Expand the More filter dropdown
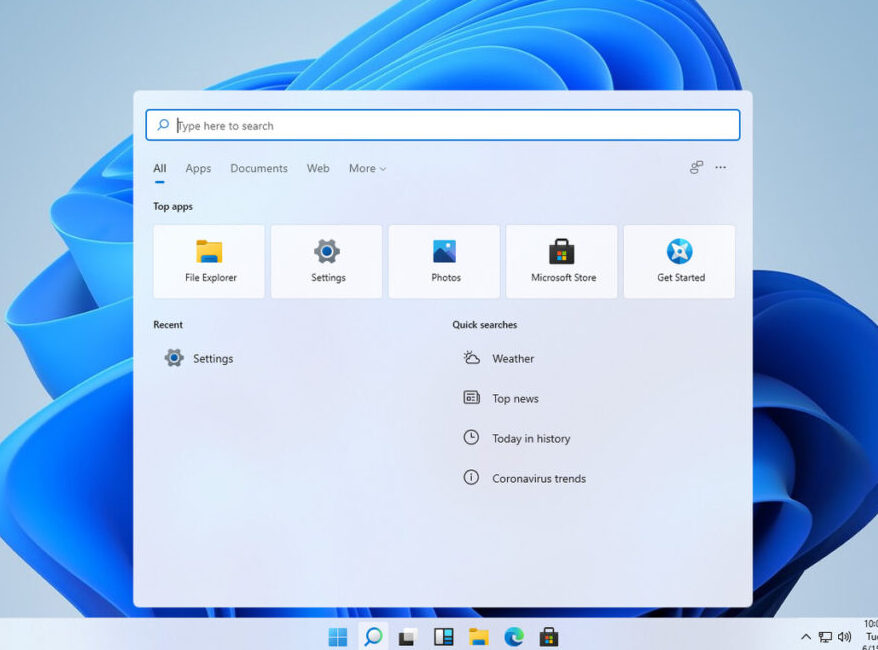The height and width of the screenshot is (650, 878). pyautogui.click(x=367, y=168)
